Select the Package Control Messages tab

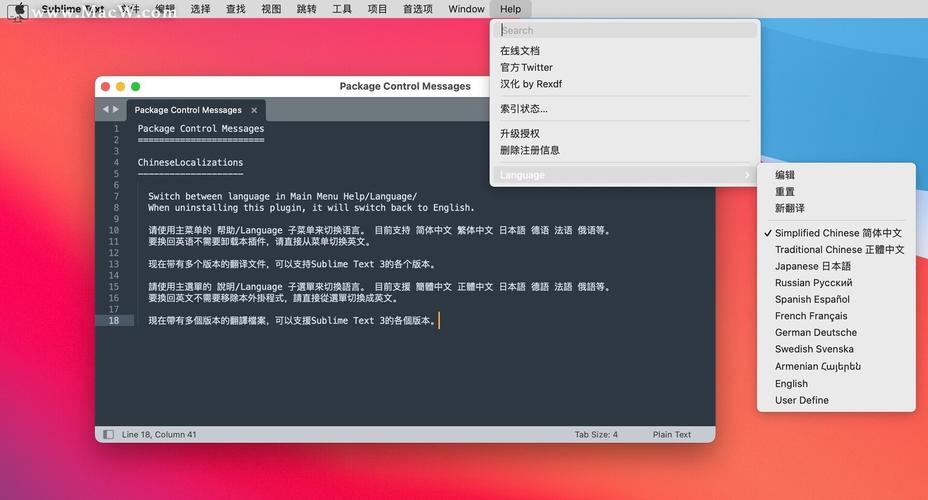tap(188, 110)
